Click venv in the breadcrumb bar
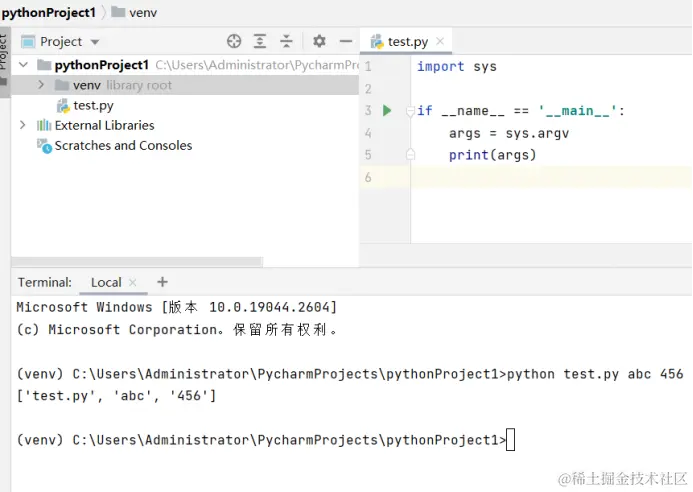The height and width of the screenshot is (492, 693). pos(143,13)
